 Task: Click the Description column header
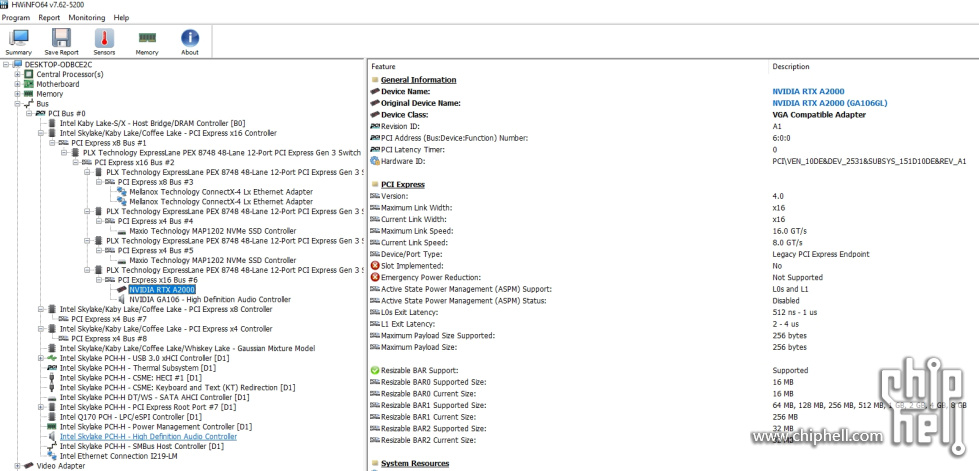pos(790,66)
